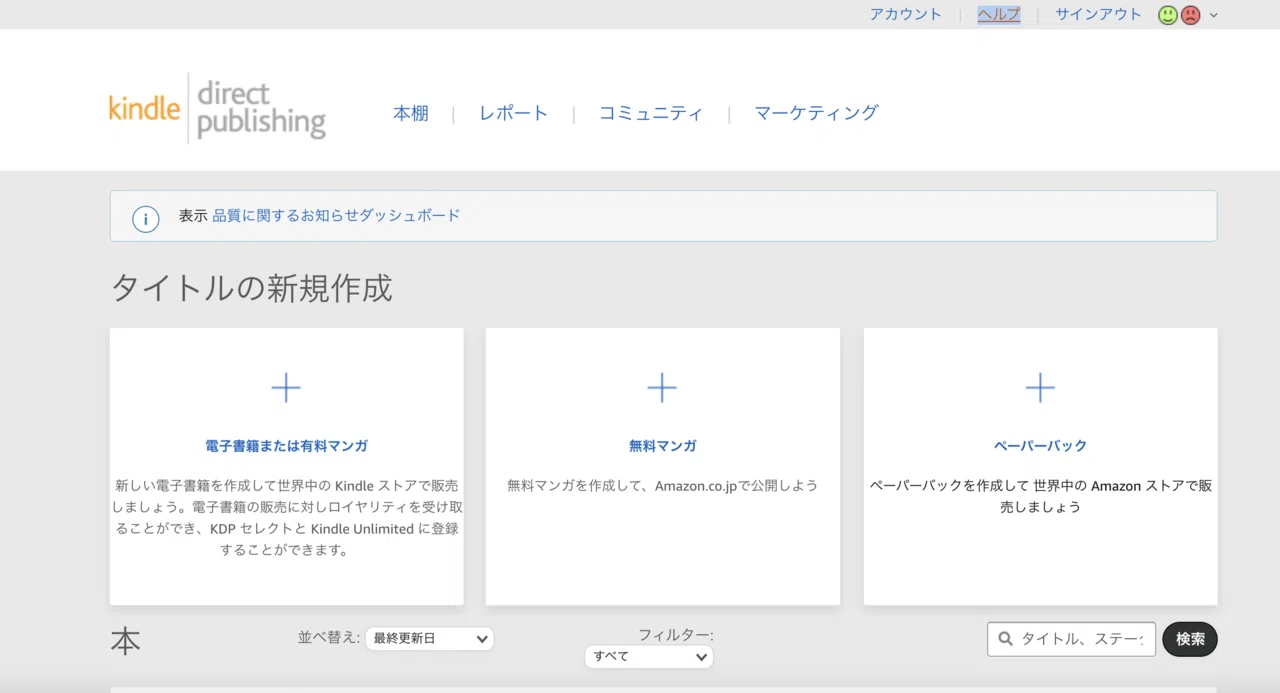This screenshot has height=693, width=1280.
Task: Click the red sad face feedback icon
Action: click(x=1190, y=15)
